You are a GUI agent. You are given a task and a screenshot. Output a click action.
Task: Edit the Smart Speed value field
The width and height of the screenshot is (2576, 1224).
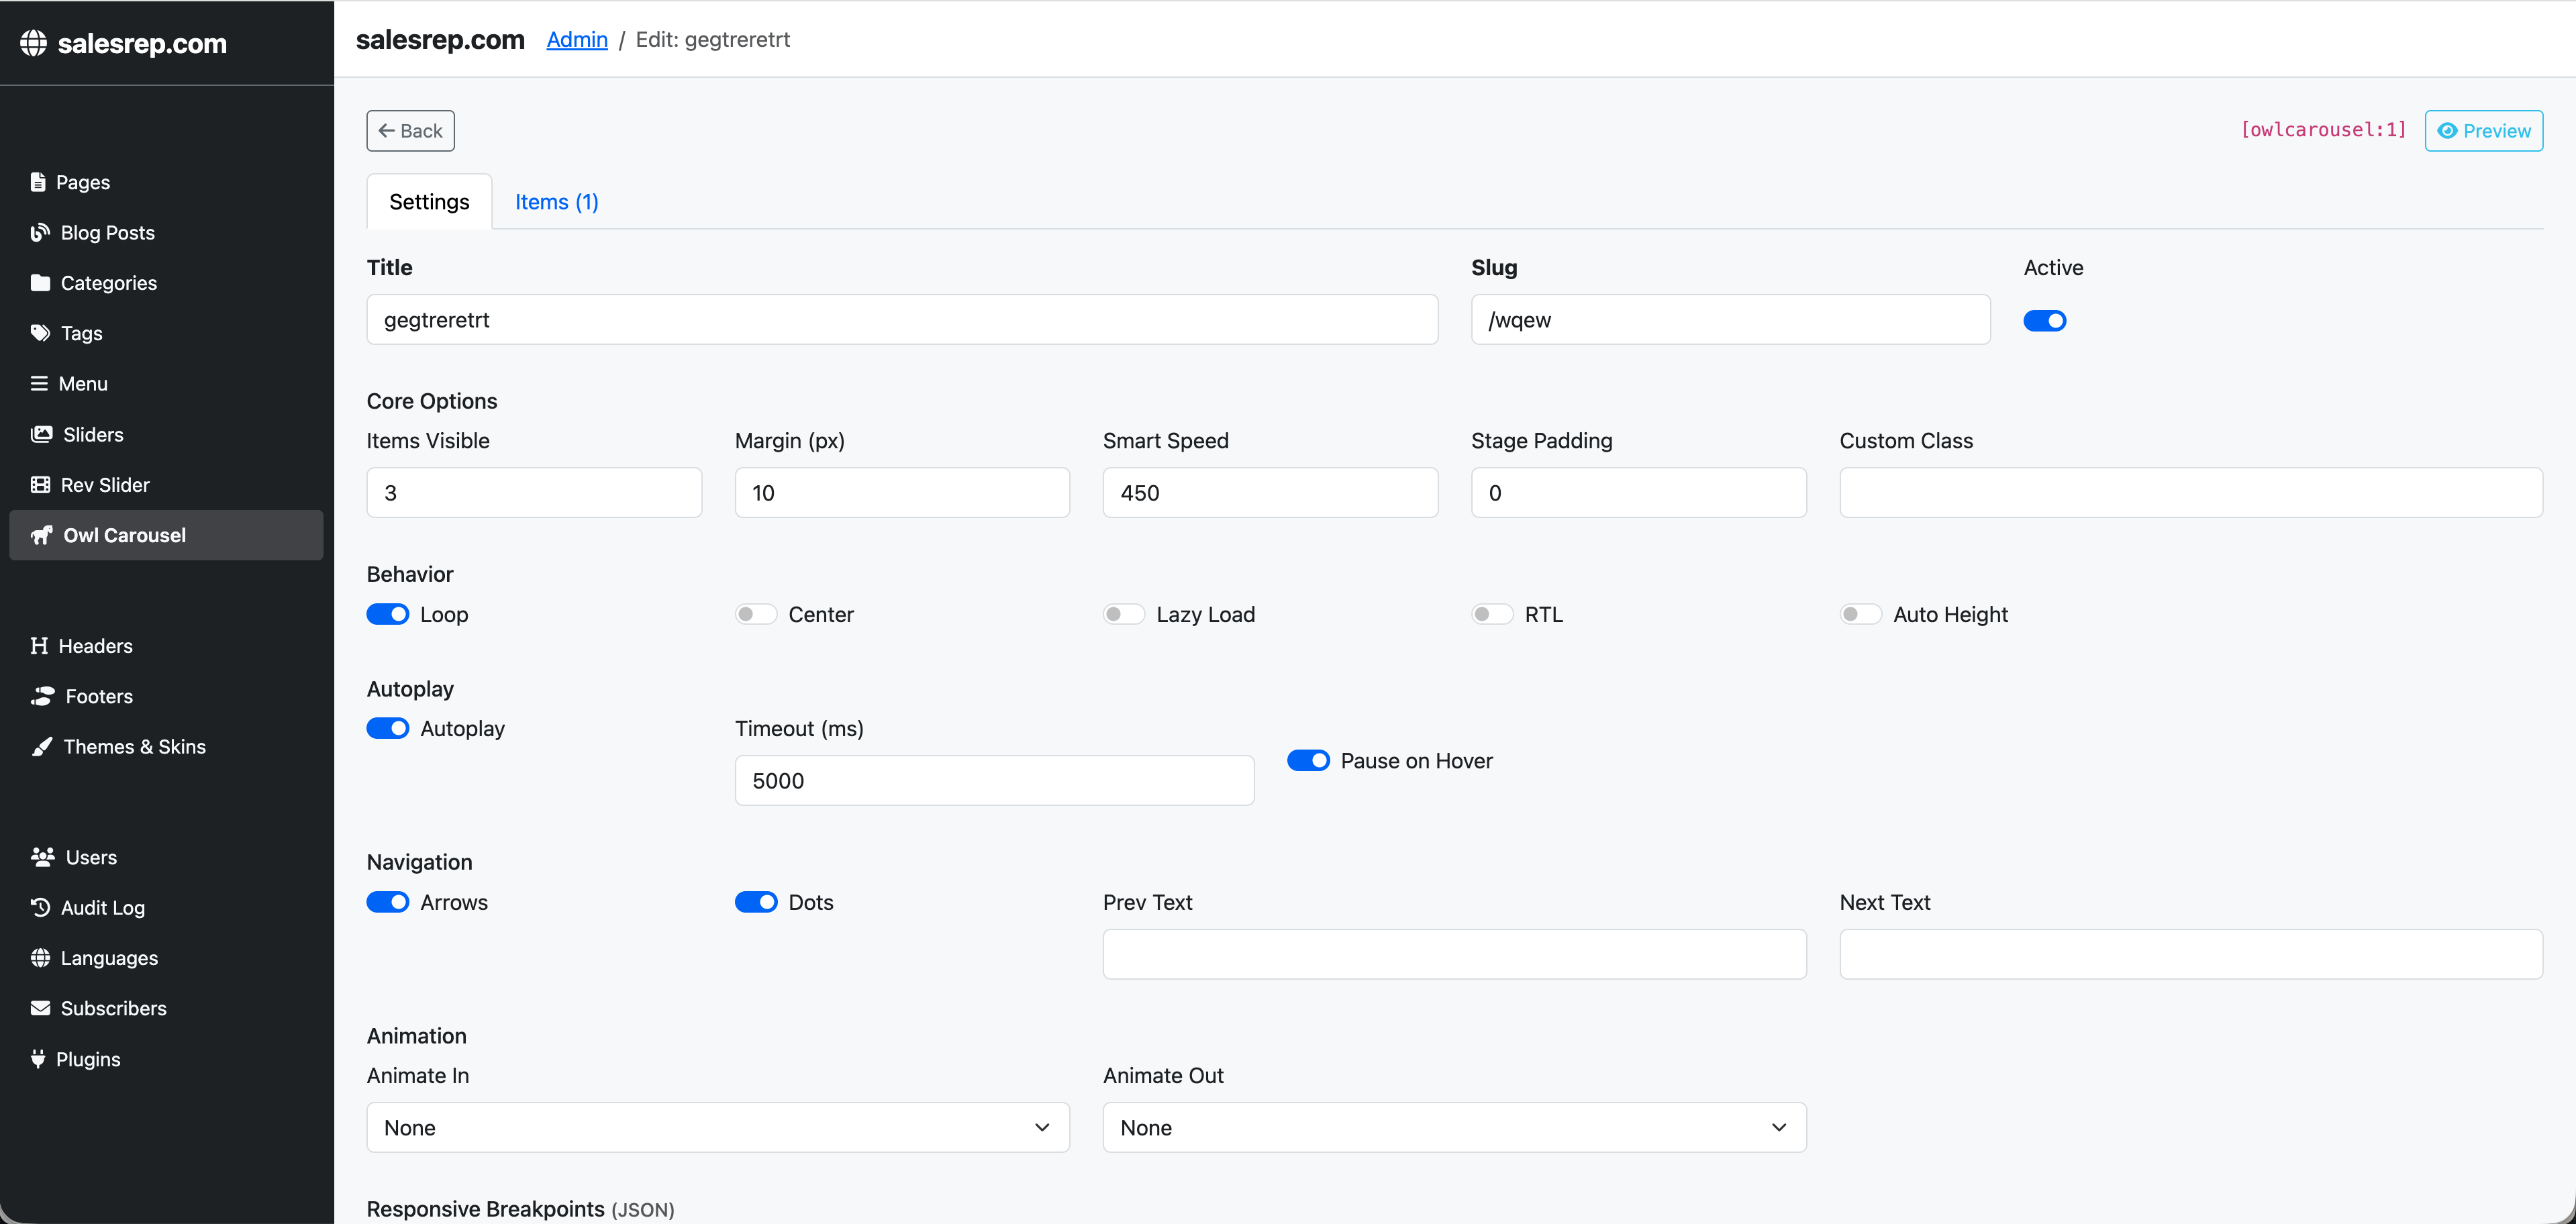point(1270,492)
